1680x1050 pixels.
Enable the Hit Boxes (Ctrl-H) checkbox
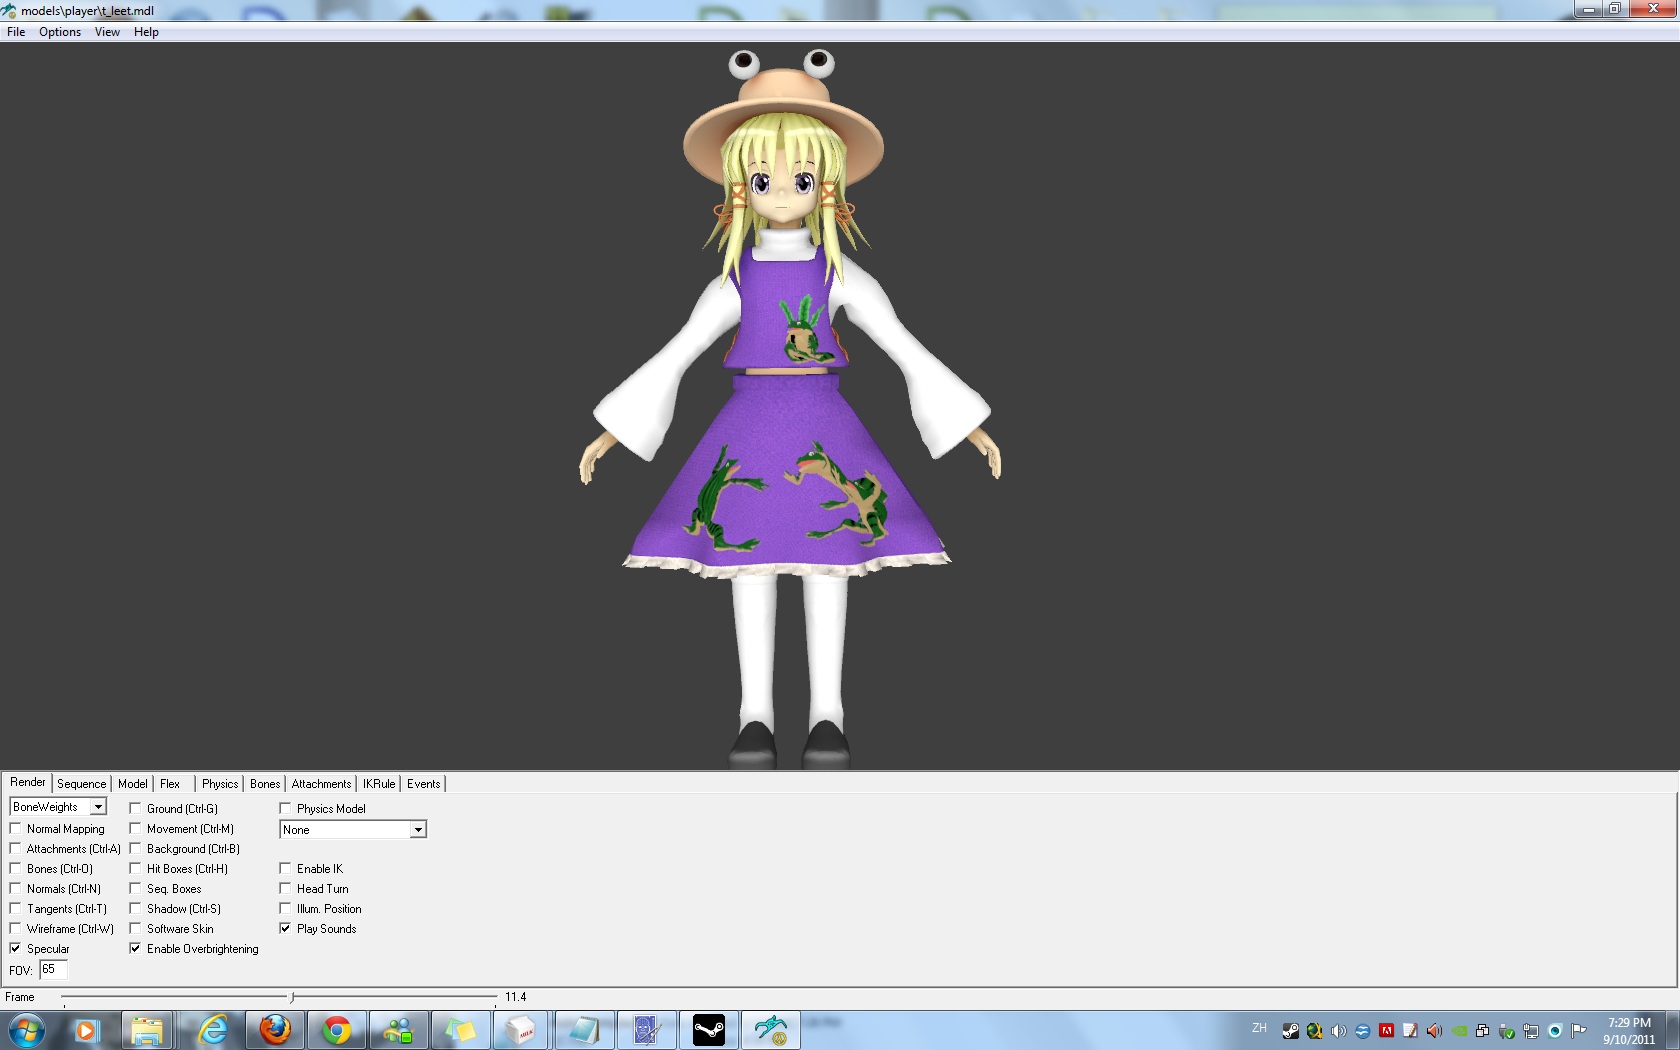[x=135, y=869]
